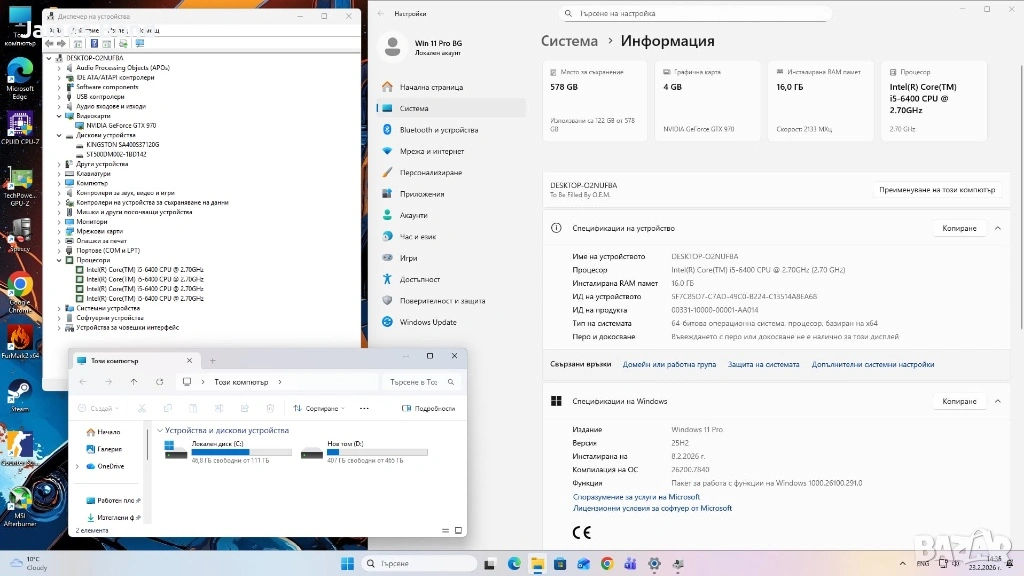
Task: Click the Up arrow in File Explorer
Action: (134, 382)
